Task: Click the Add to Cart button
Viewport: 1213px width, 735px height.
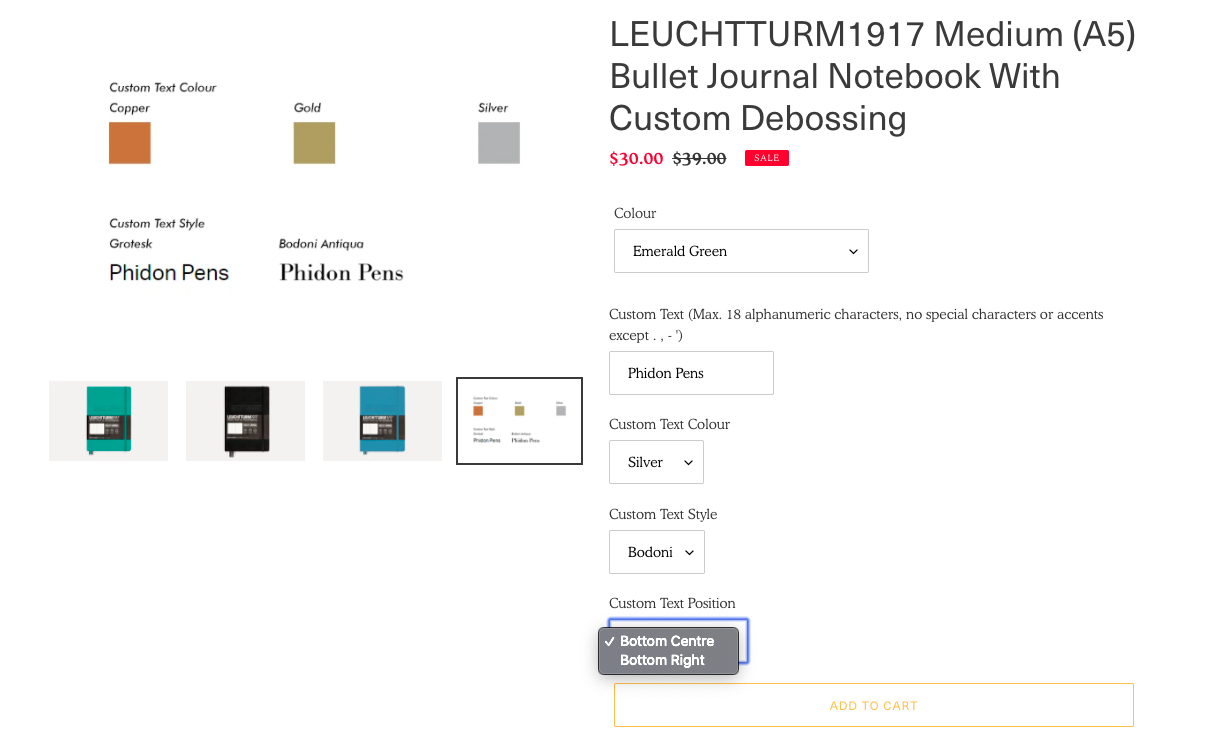Action: point(874,705)
